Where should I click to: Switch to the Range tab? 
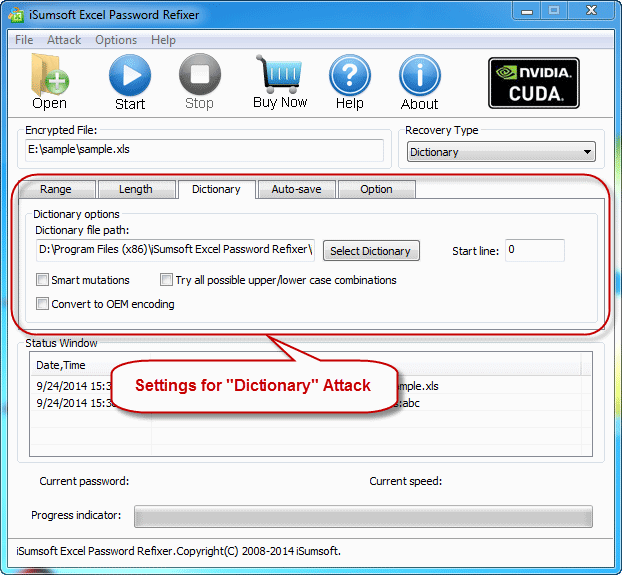coord(56,189)
